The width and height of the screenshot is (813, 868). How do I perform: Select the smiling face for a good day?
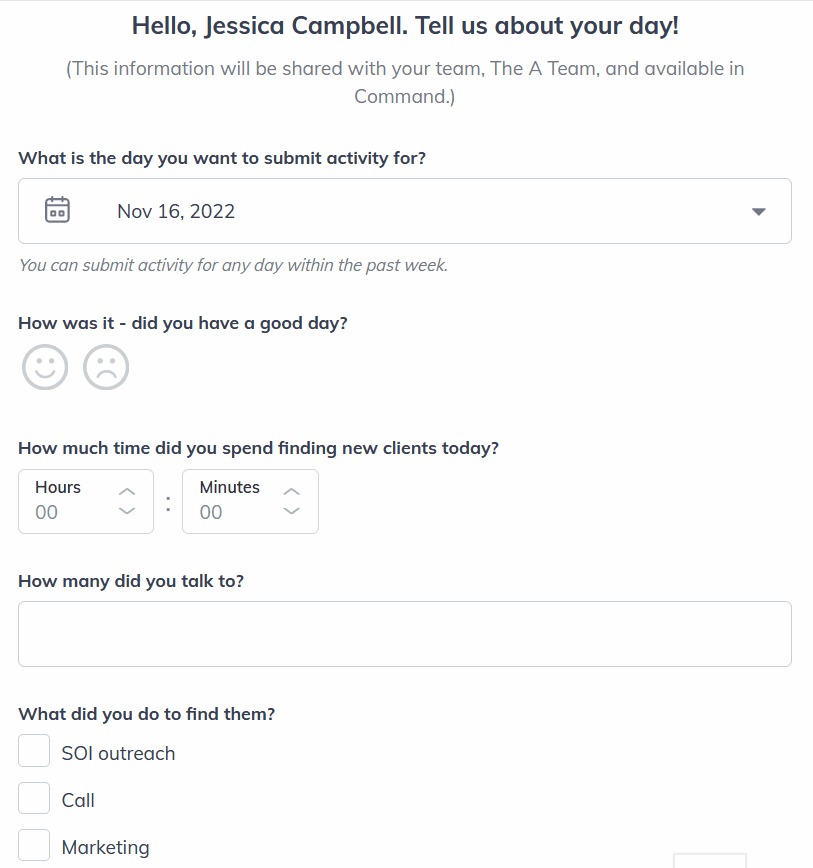[44, 367]
